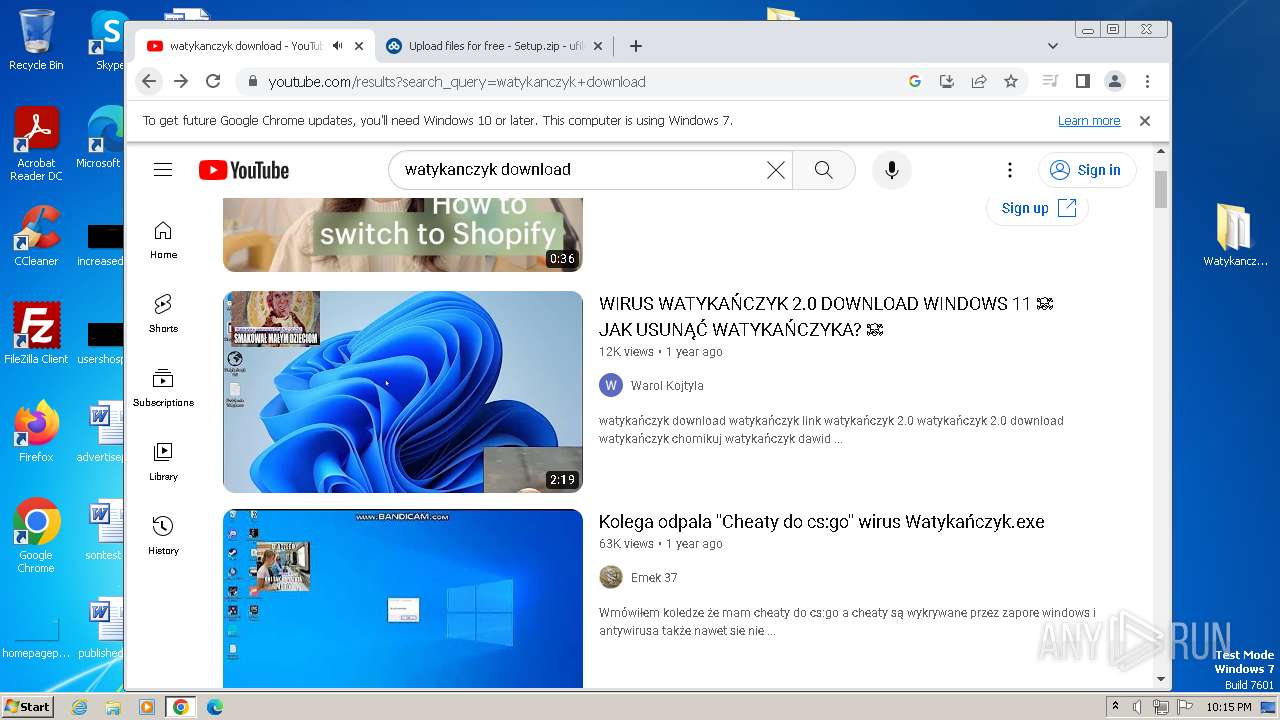Open Windows Explorer folder from taskbar

coord(113,707)
